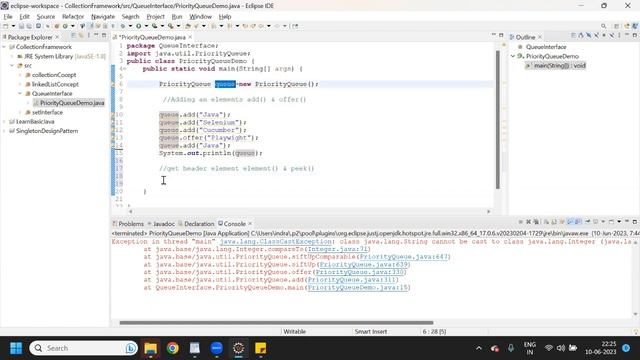The image size is (640, 360).
Task: Open the Source menu
Action: click(x=46, y=17)
